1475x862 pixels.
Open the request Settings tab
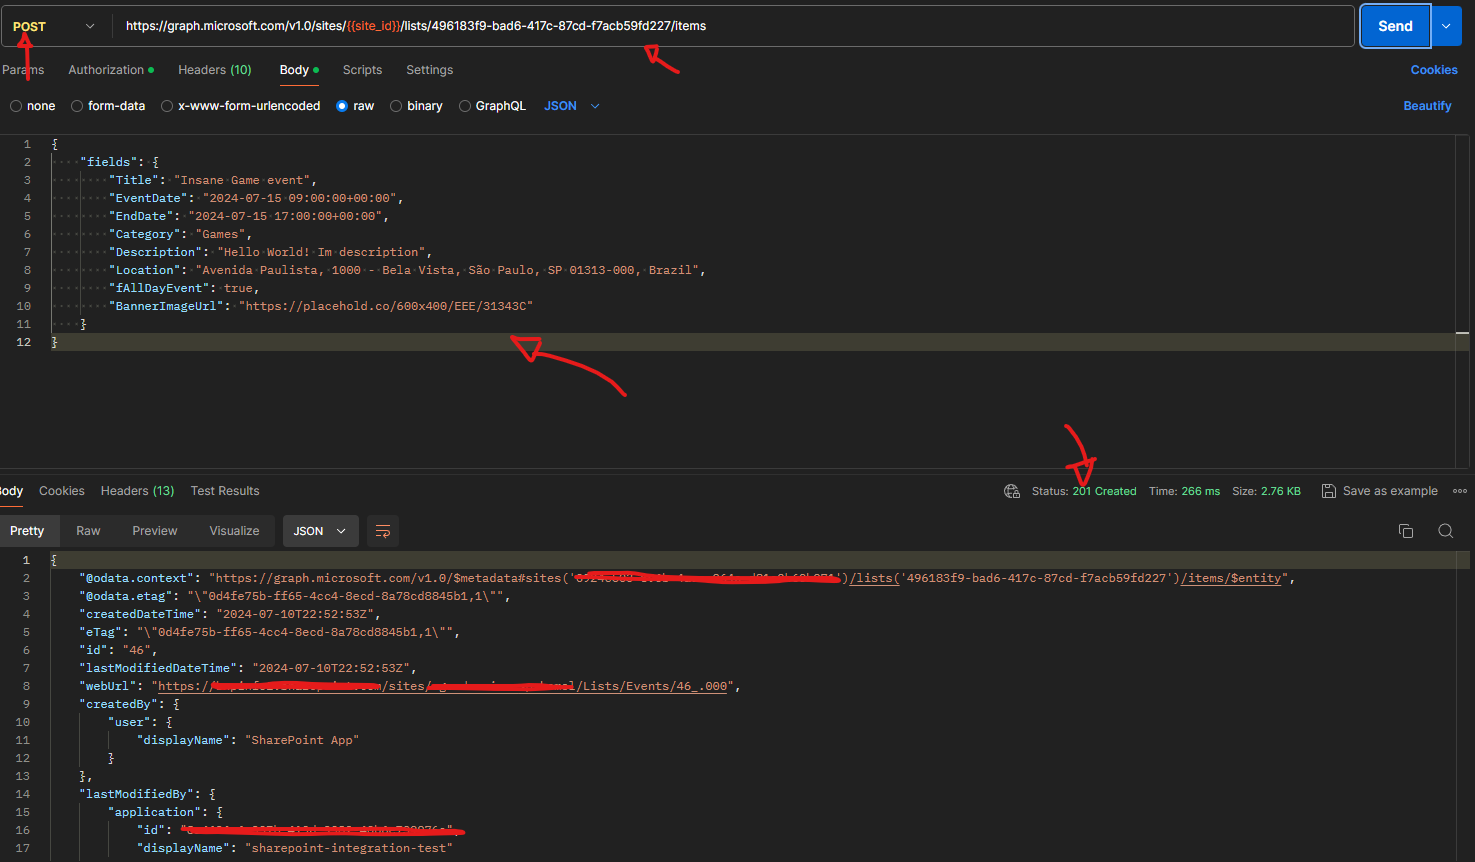(x=429, y=70)
